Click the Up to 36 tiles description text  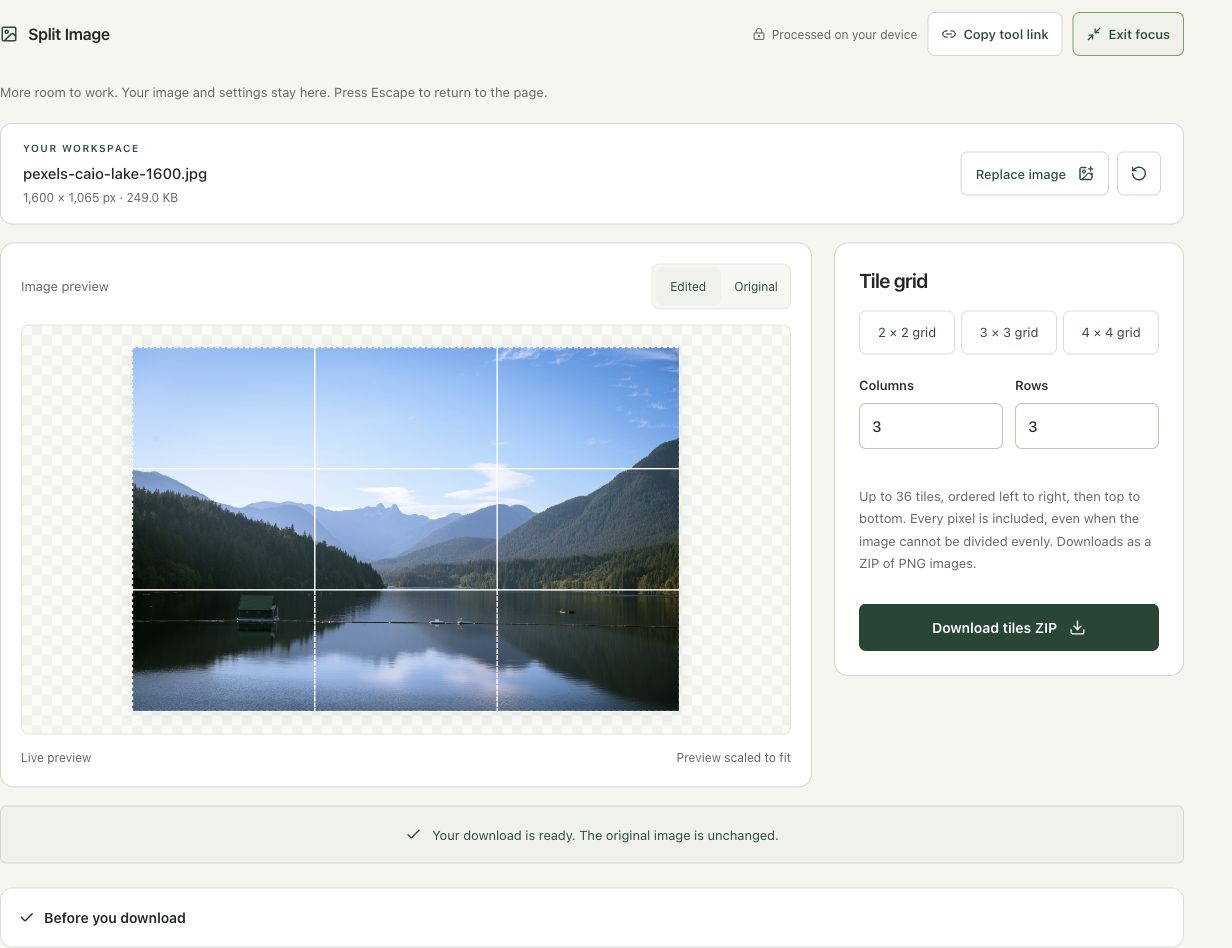click(1005, 530)
